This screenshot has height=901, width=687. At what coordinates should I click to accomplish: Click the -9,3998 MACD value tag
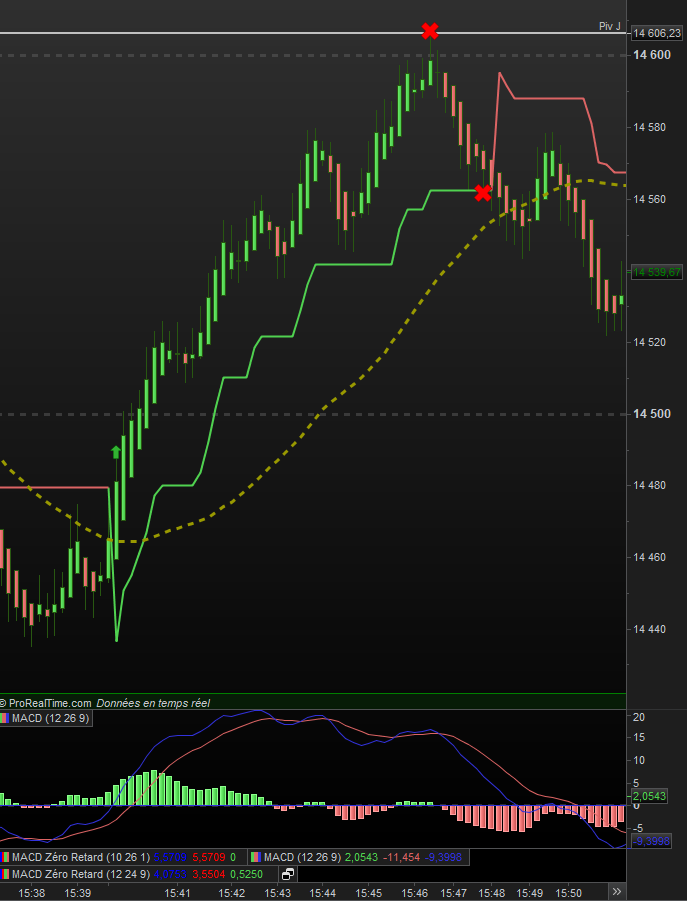pos(651,842)
